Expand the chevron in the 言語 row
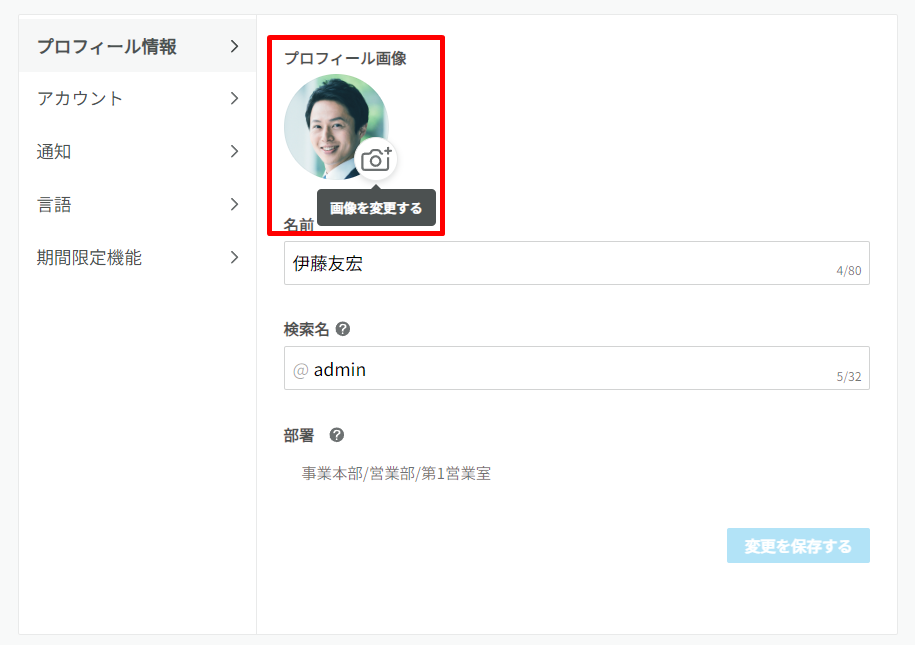Screen dimensions: 915x645 coord(234,205)
